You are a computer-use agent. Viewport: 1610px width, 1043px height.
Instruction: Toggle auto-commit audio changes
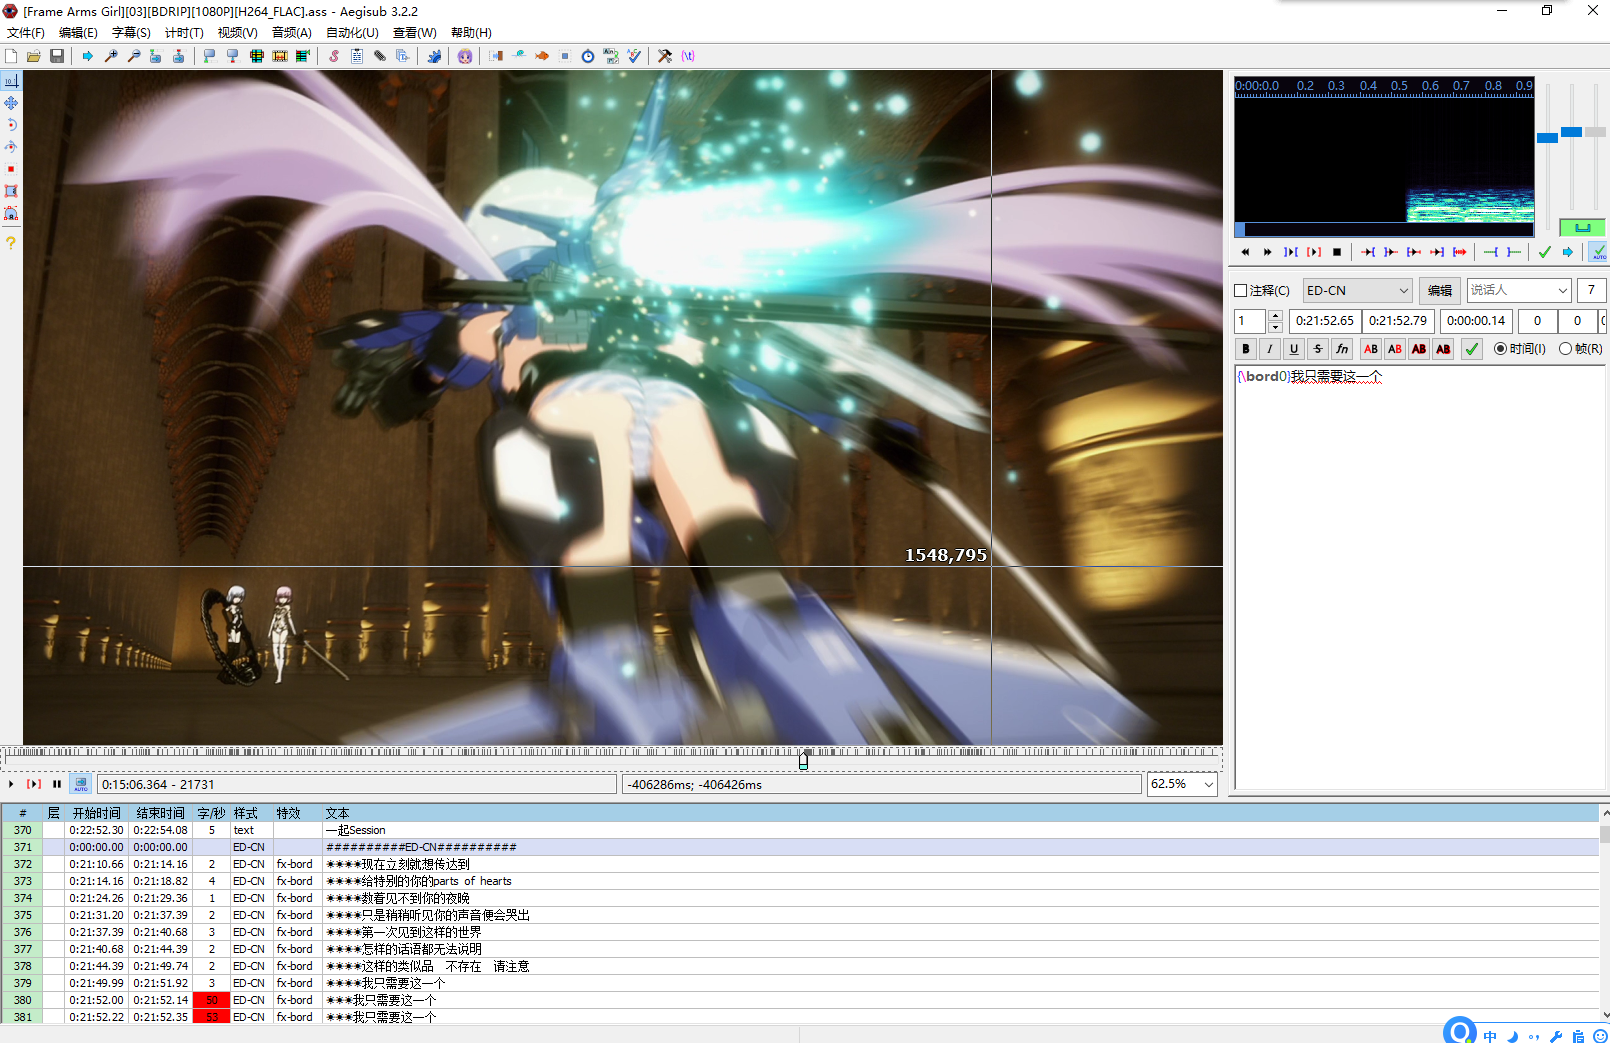click(x=1598, y=252)
